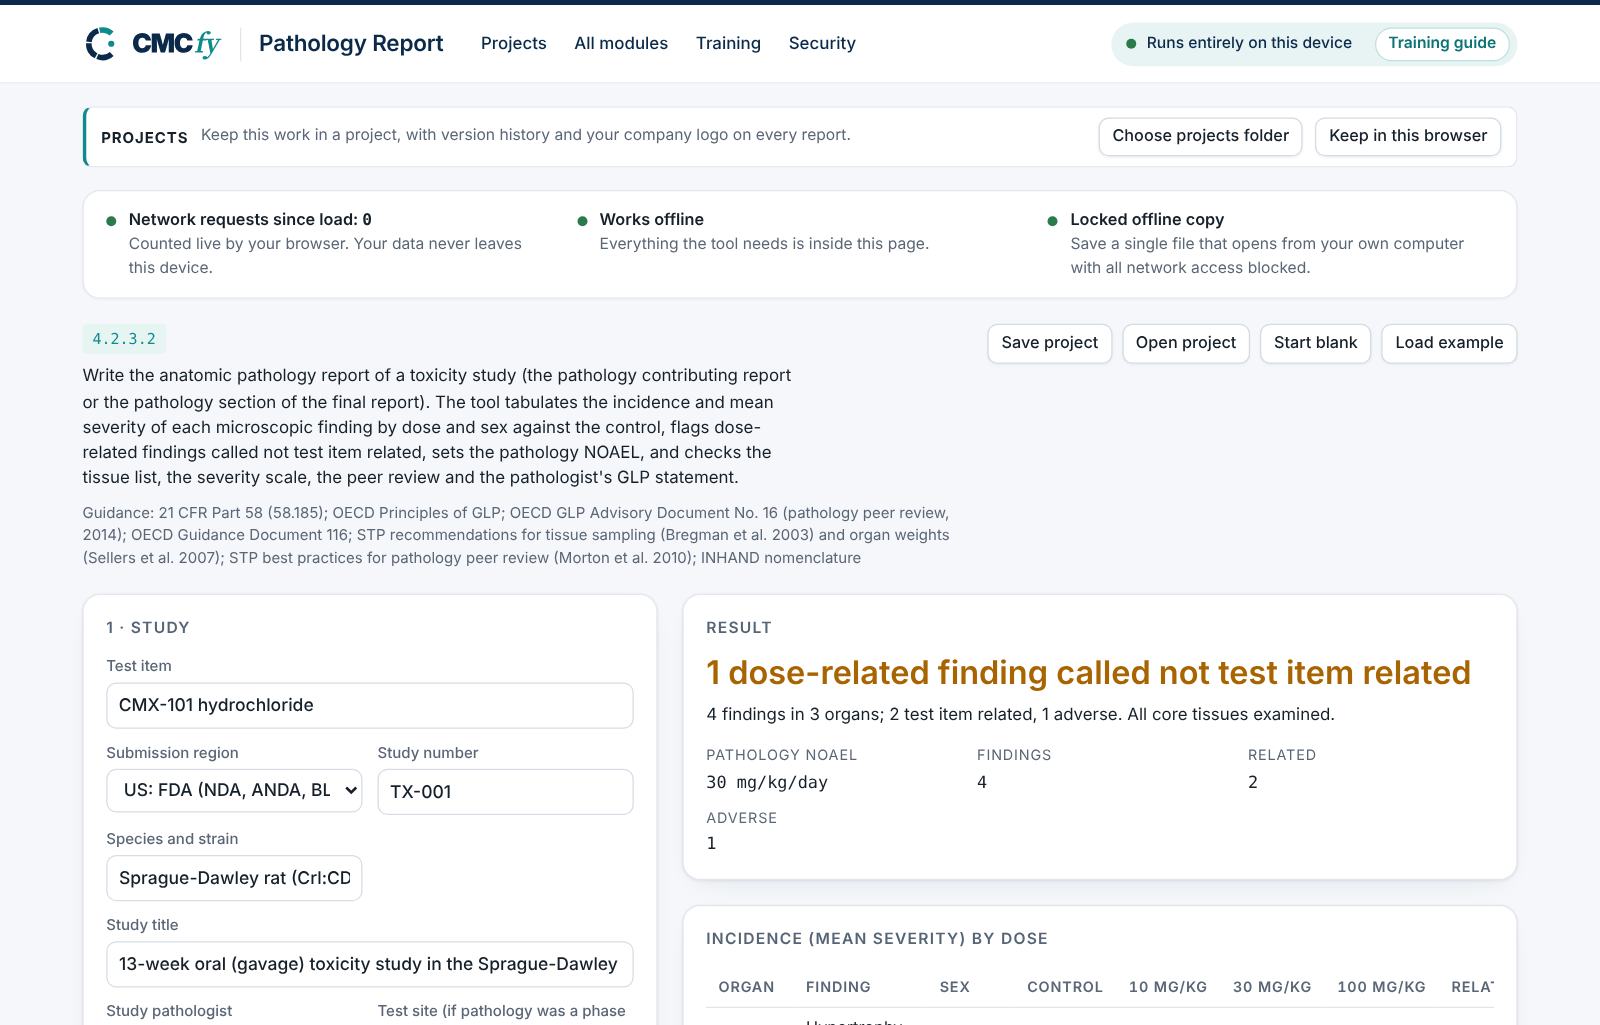Viewport: 1600px width, 1025px height.
Task: Click the SEX column header
Action: click(955, 987)
